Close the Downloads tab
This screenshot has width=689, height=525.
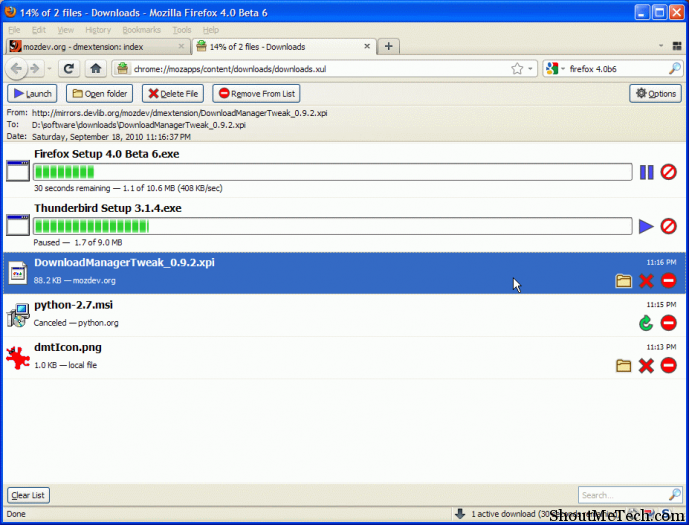(x=367, y=46)
